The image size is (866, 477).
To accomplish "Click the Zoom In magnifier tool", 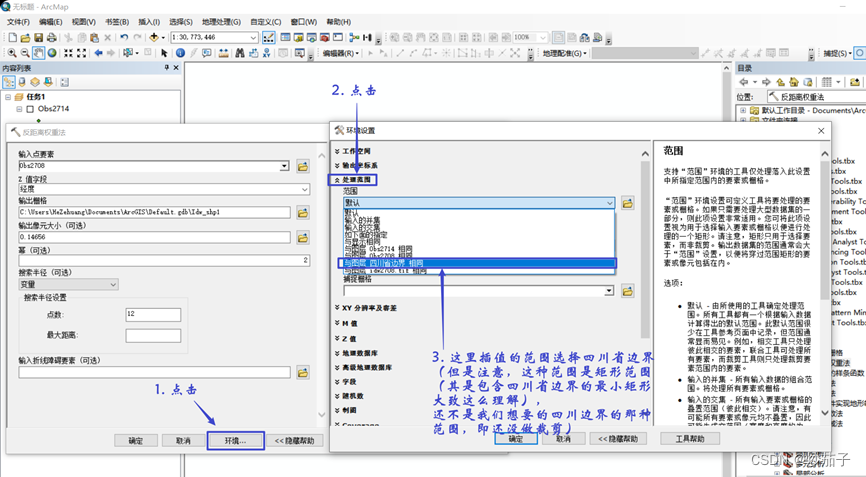I will (x=11, y=53).
